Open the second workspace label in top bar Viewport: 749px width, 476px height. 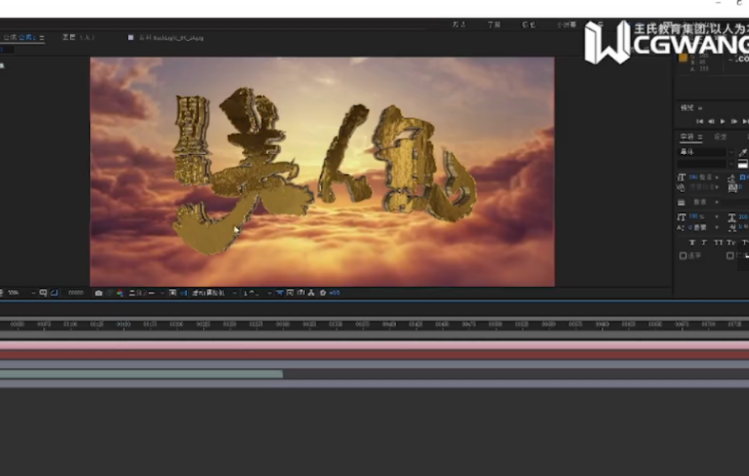(x=493, y=24)
